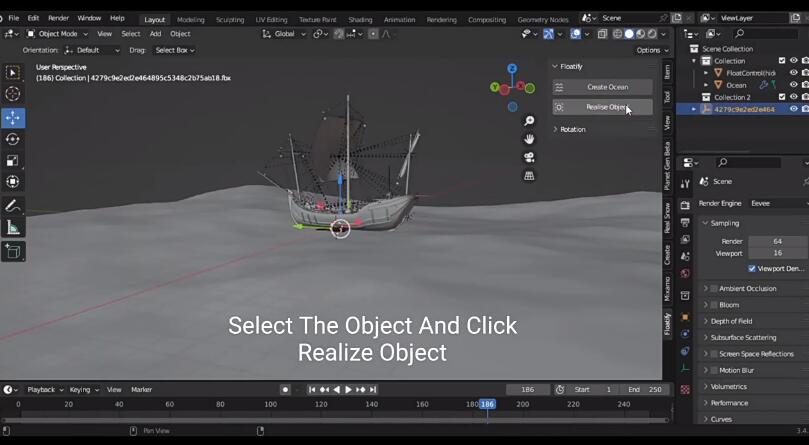Enable the Motion Blur checkbox

coord(714,370)
